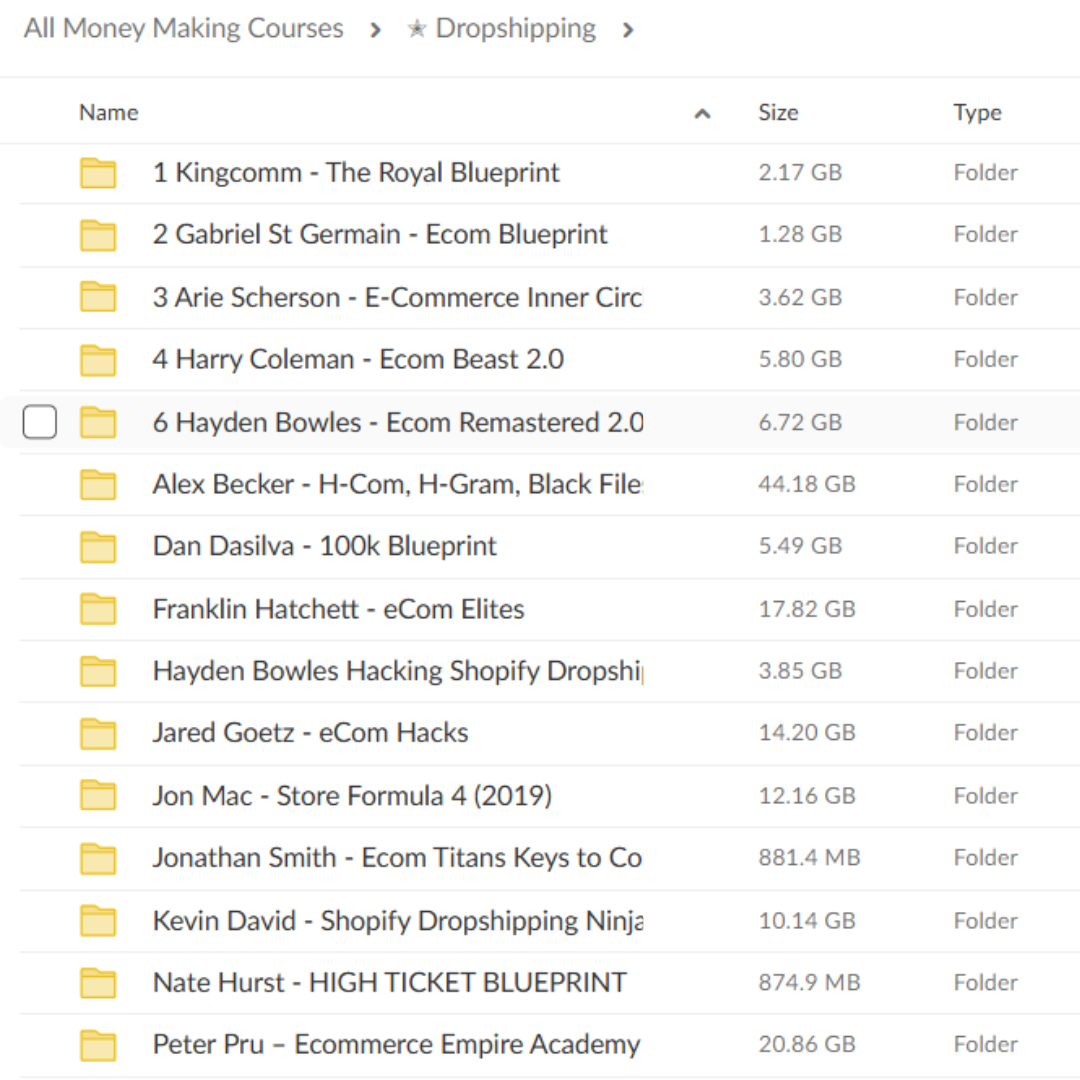Click the Alex Becker H-Com folder icon
The width and height of the screenshot is (1080, 1080).
pos(97,484)
